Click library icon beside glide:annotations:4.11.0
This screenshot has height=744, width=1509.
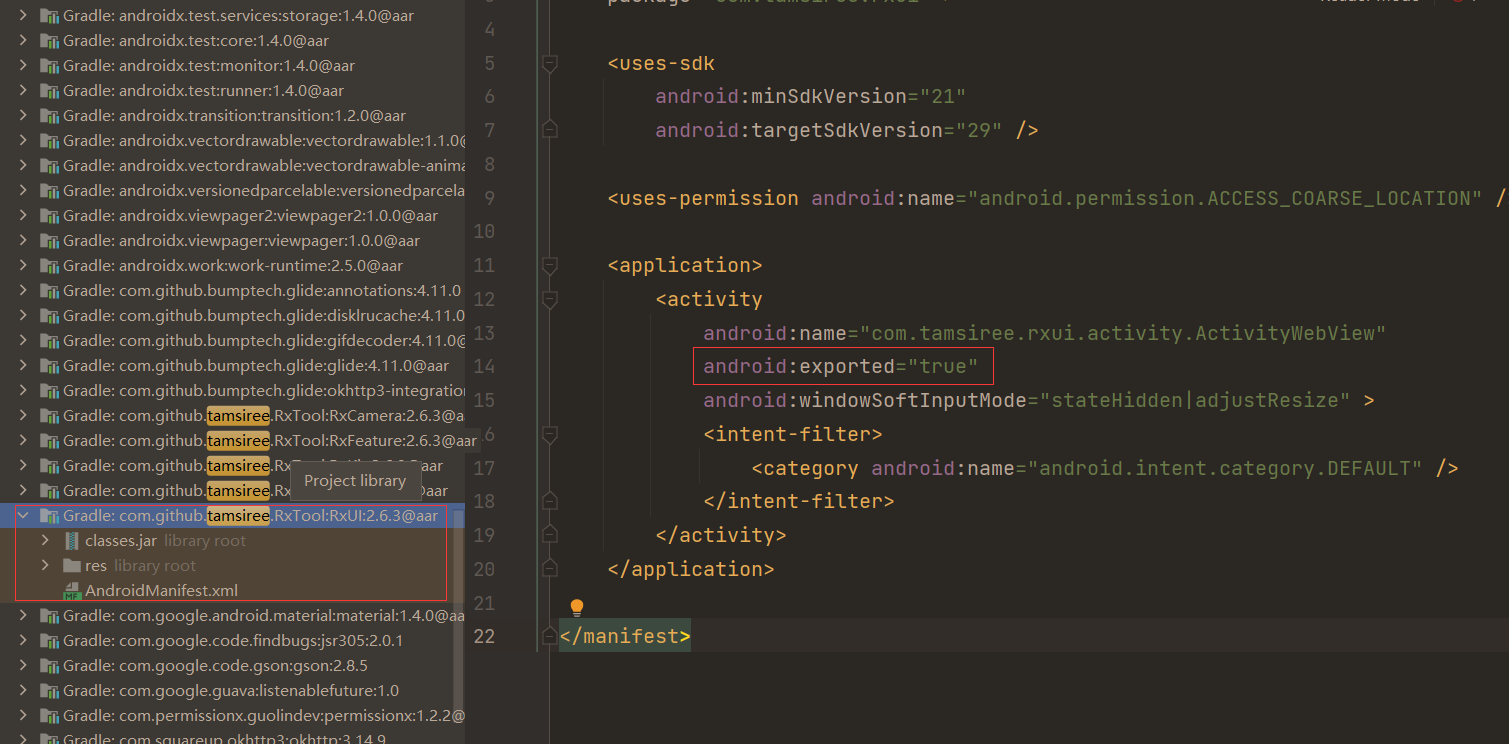pyautogui.click(x=50, y=291)
